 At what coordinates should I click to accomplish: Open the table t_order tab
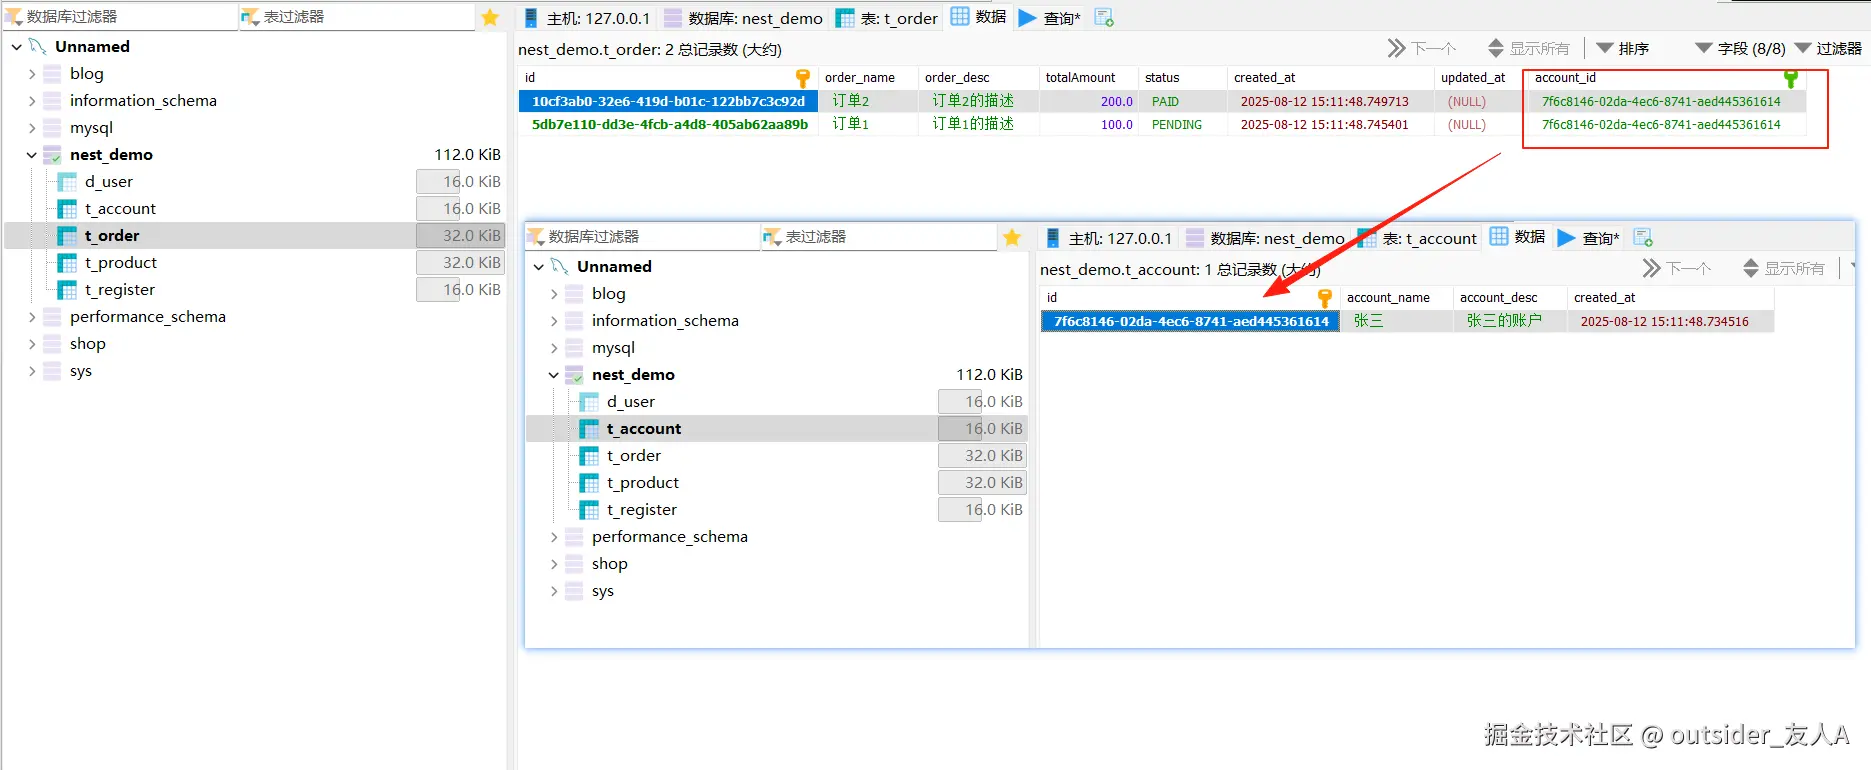888,18
